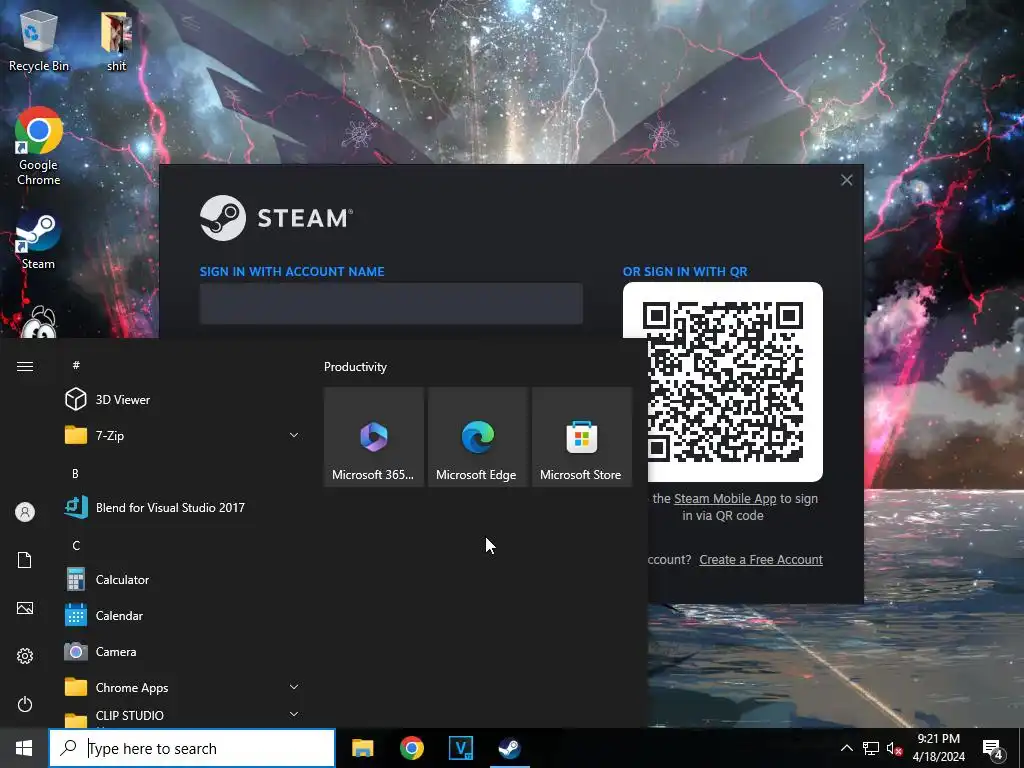Focus the Steam account name field

tap(391, 304)
